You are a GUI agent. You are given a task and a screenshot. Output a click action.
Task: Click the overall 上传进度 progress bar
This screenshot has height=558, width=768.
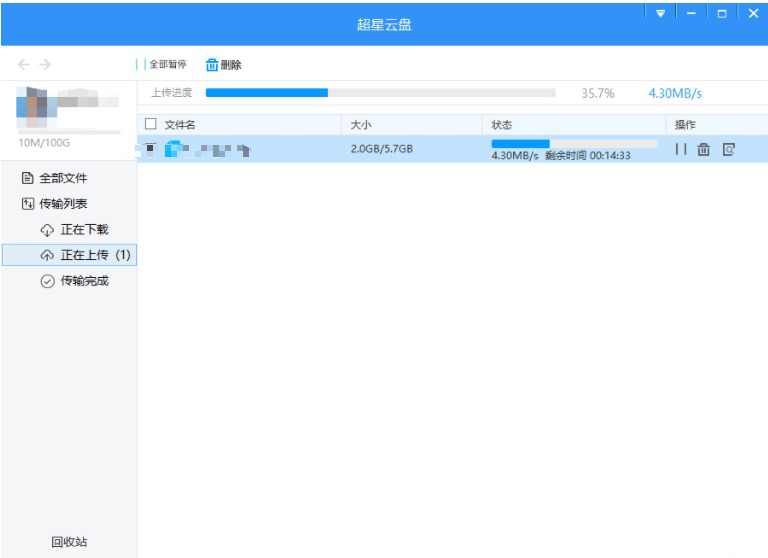pyautogui.click(x=381, y=93)
